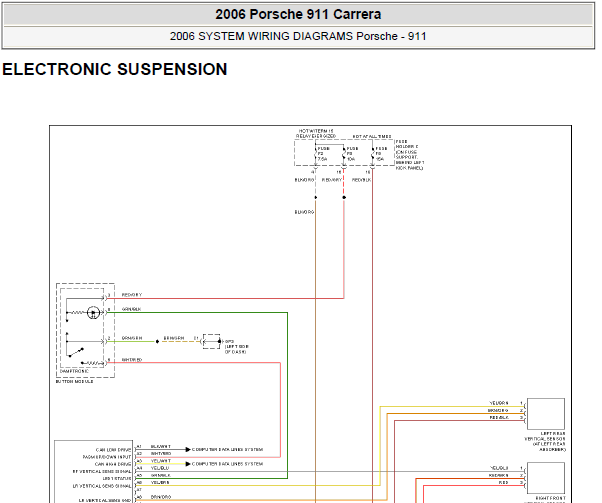Screen dimensions: 602x503
Task: Click the "BUTTON MODULE" label
Action: coord(74,381)
